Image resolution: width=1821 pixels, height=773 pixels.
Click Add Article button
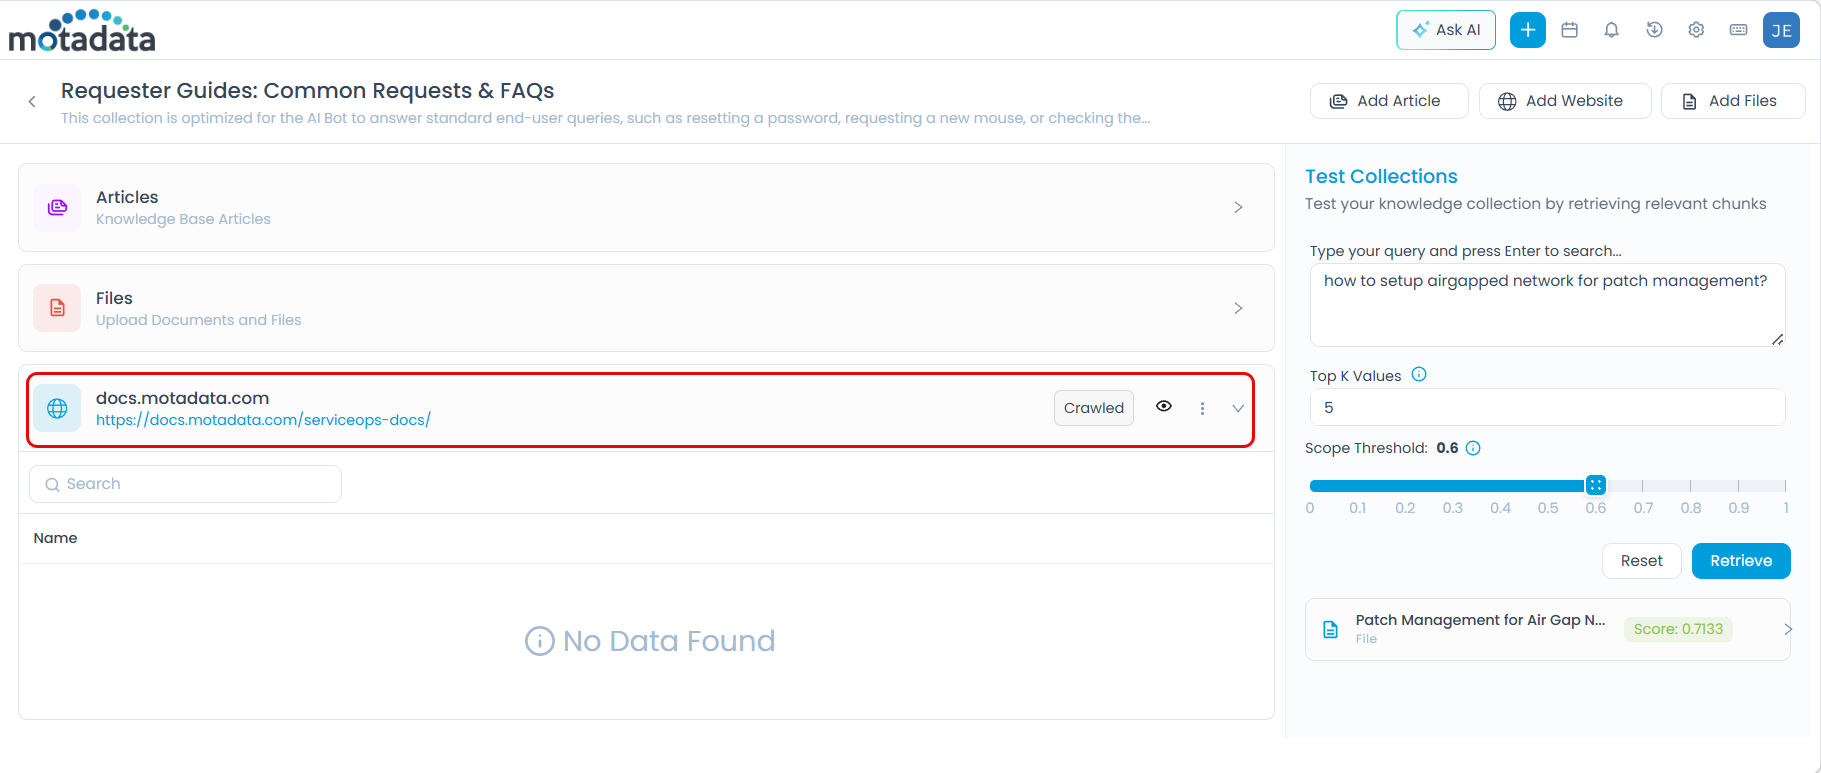click(x=1388, y=101)
